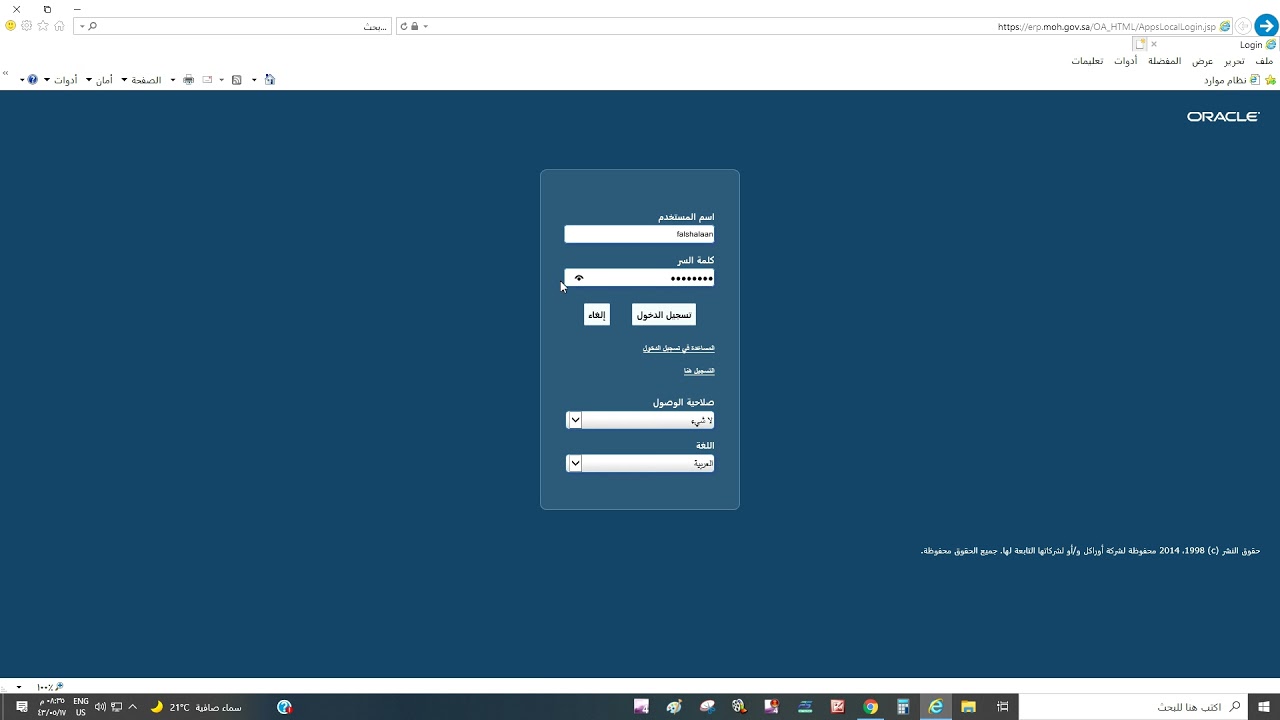The width and height of the screenshot is (1280, 720).
Task: Click the refresh page icon
Action: 403,26
